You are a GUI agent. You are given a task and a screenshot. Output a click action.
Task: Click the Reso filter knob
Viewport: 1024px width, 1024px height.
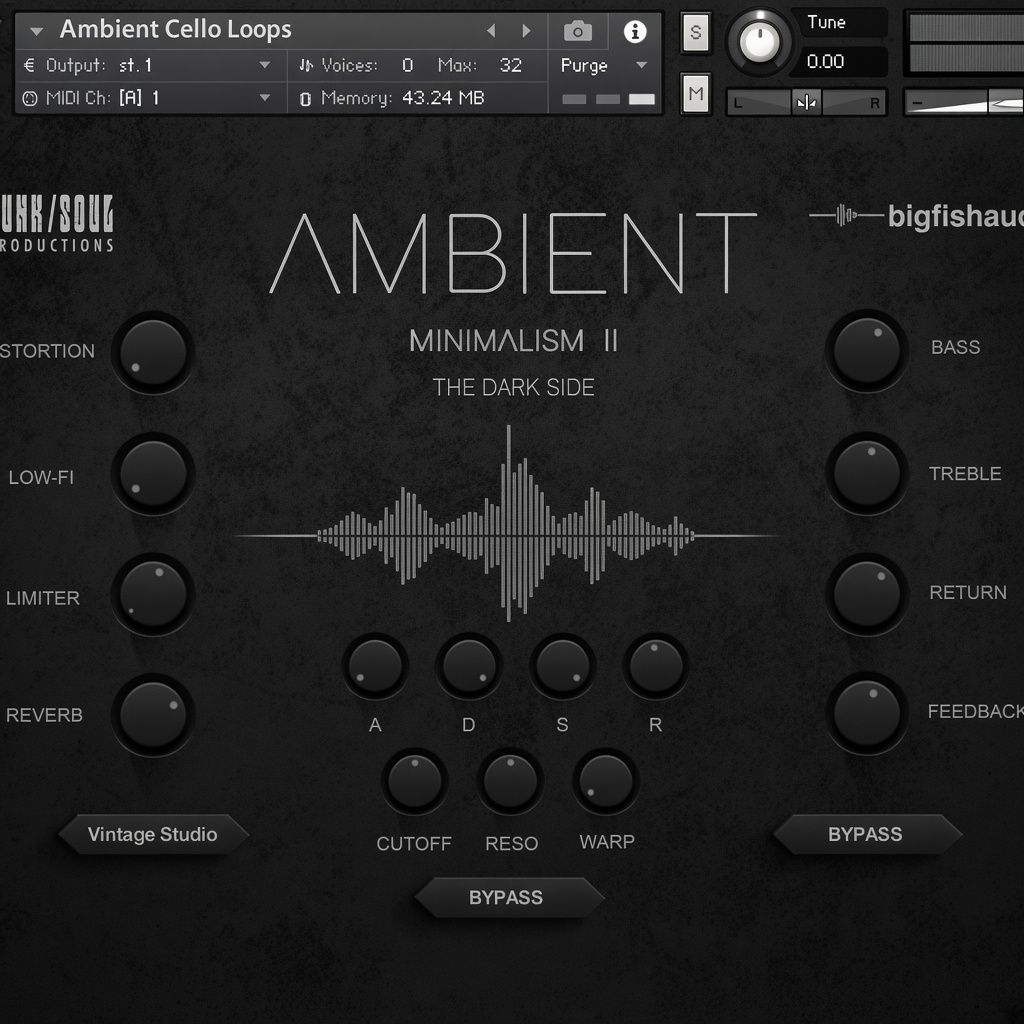510,781
